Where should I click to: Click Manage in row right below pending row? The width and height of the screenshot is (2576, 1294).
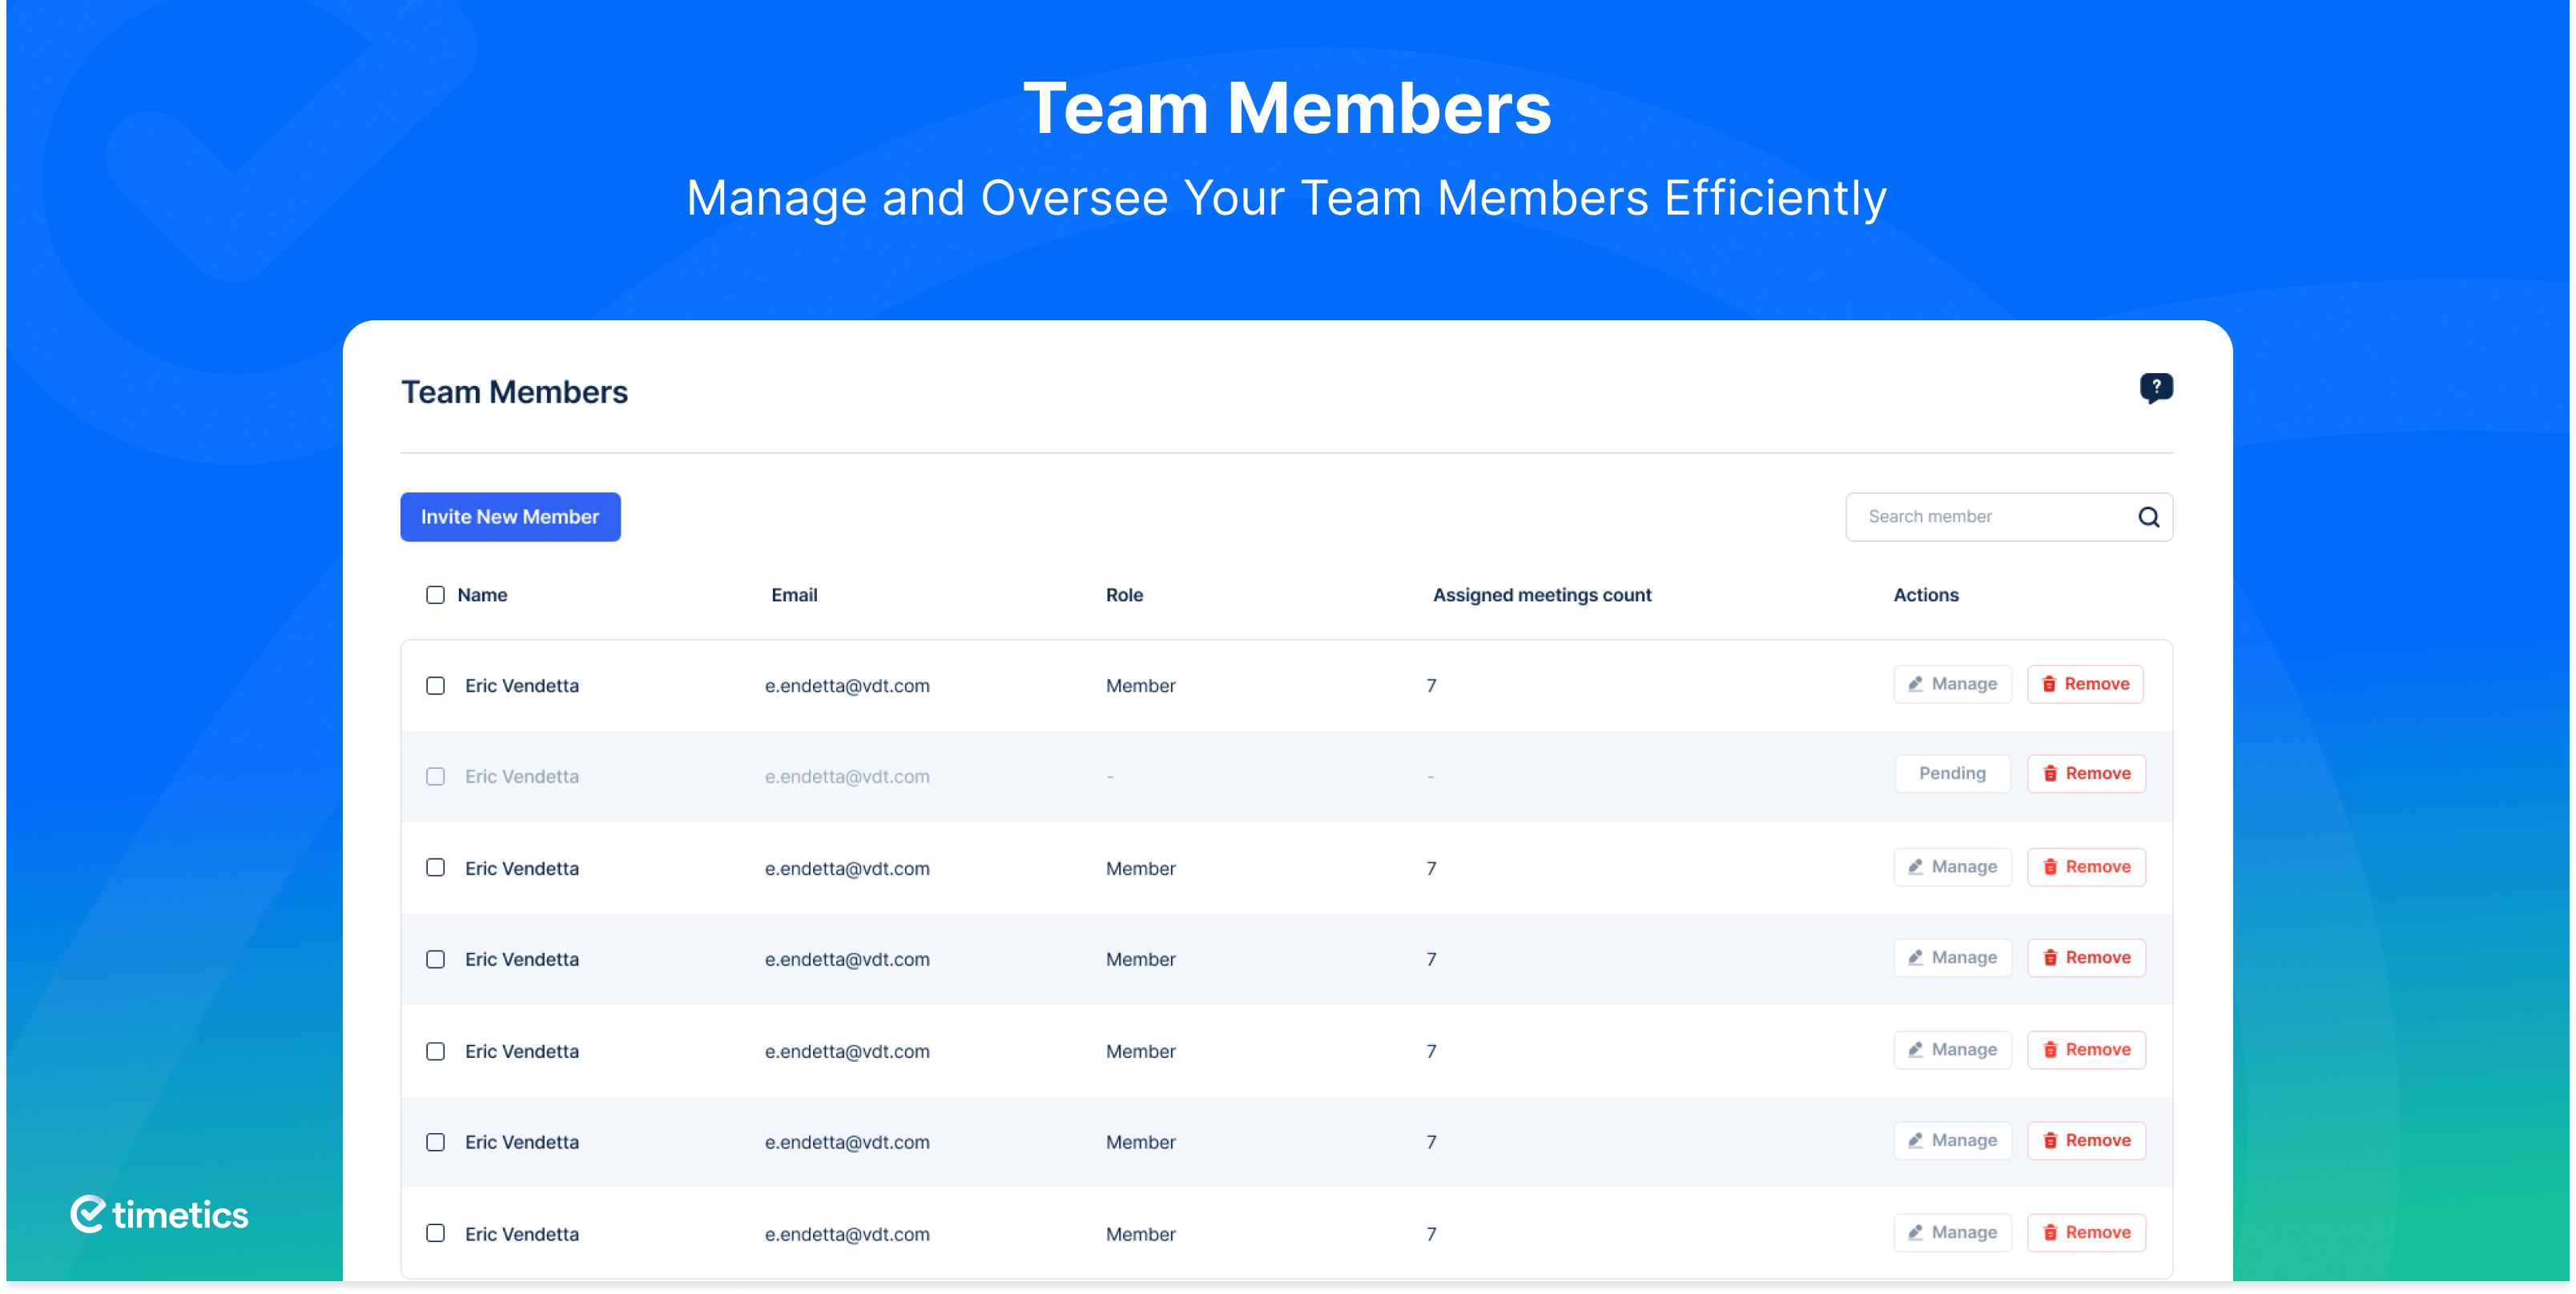1952,867
